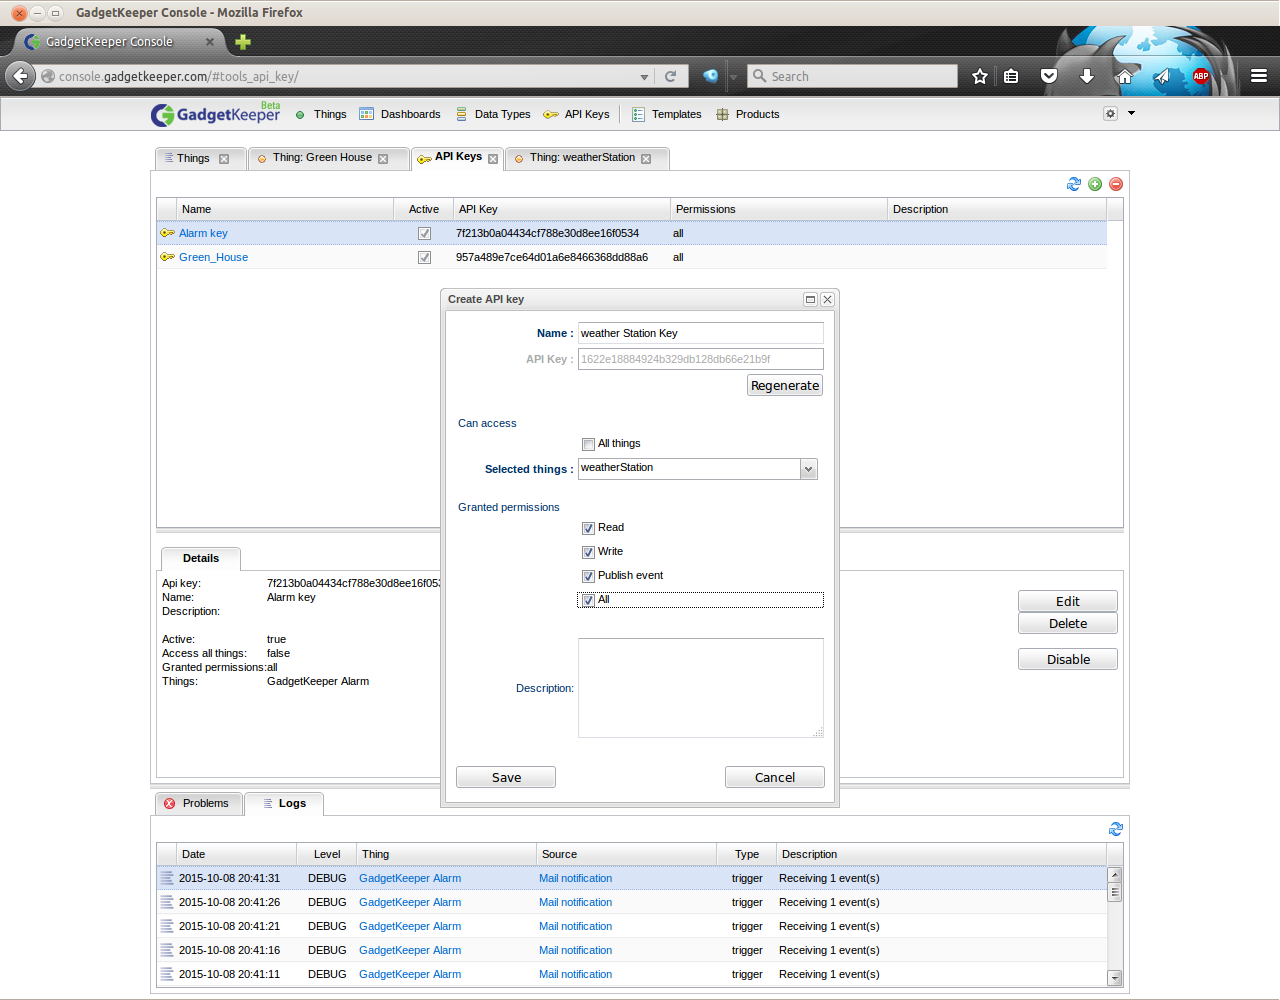The height and width of the screenshot is (1000, 1280).
Task: Open the Alarm key link
Action: (x=203, y=233)
